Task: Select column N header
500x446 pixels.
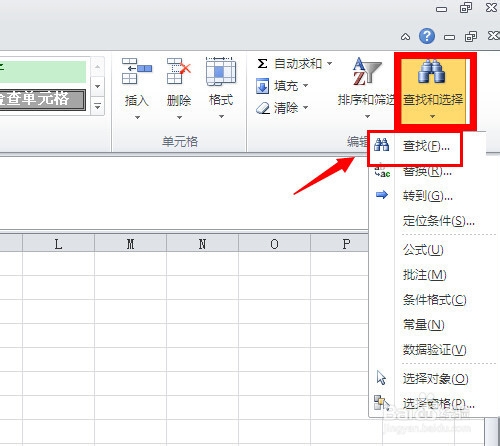Action: pyautogui.click(x=202, y=244)
